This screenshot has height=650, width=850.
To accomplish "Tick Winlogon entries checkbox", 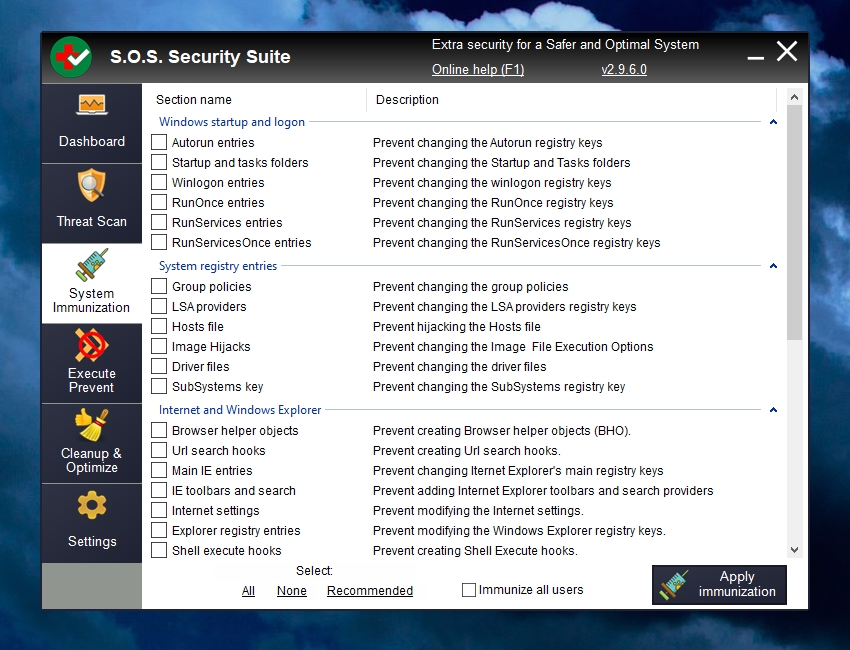I will click(159, 182).
